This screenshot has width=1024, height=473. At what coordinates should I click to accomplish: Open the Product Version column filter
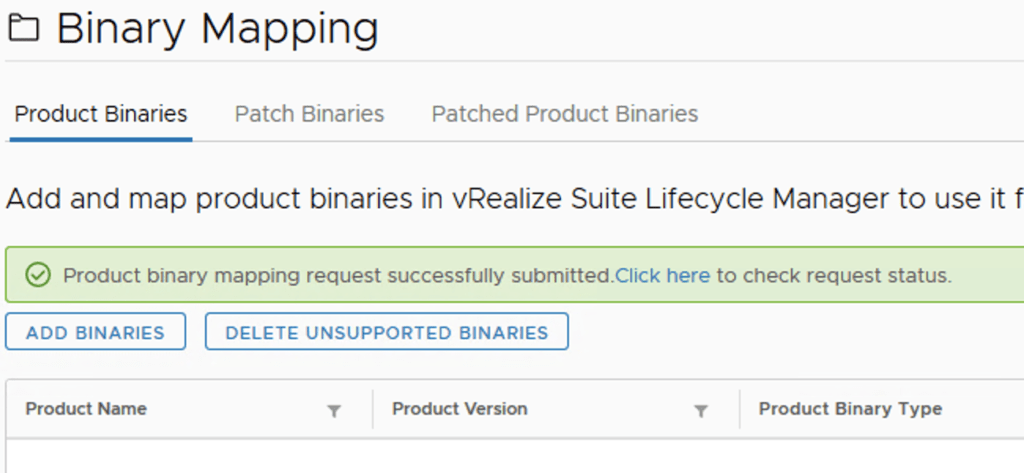pos(701,410)
